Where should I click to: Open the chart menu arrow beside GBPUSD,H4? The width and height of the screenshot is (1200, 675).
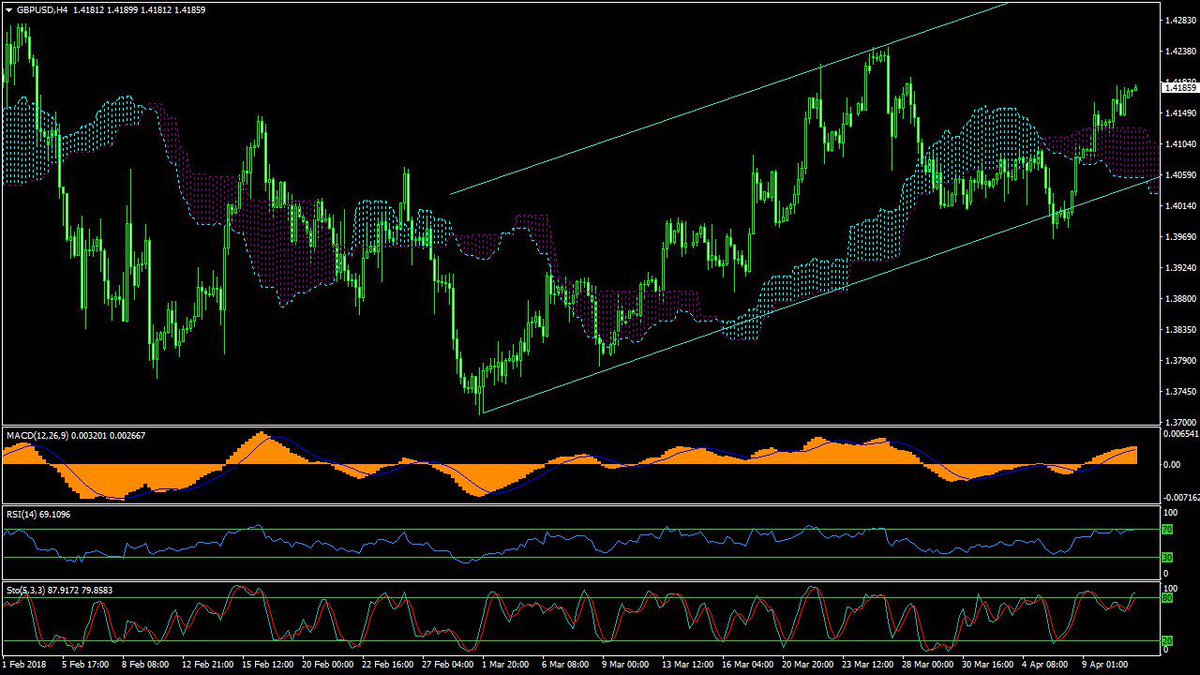click(8, 9)
